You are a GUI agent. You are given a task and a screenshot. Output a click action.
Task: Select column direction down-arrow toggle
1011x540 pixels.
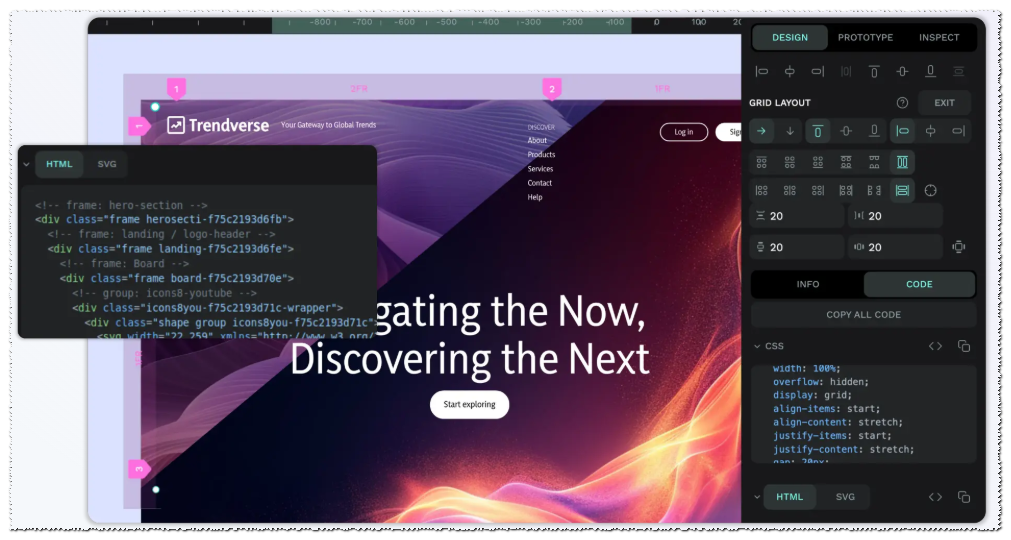[789, 131]
